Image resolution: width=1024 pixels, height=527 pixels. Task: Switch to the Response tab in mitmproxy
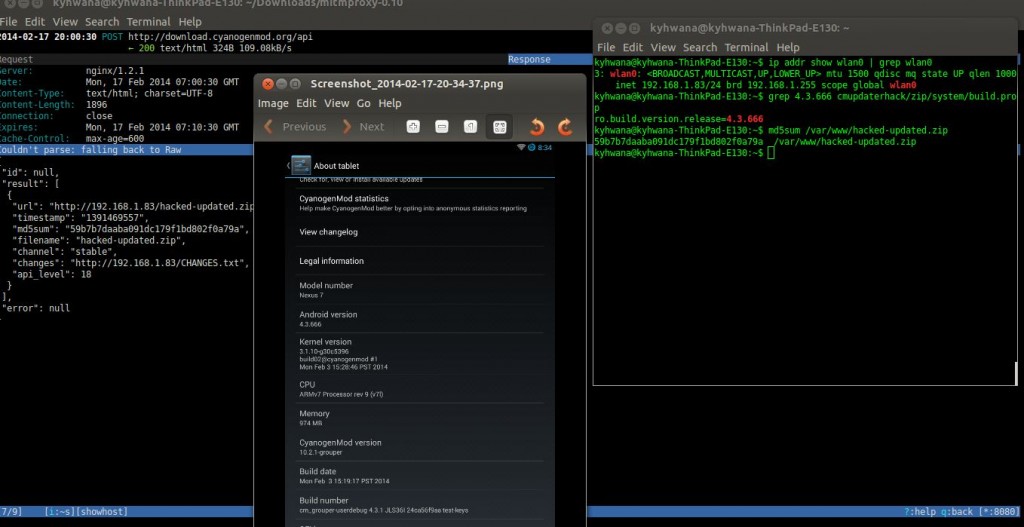pyautogui.click(x=529, y=59)
